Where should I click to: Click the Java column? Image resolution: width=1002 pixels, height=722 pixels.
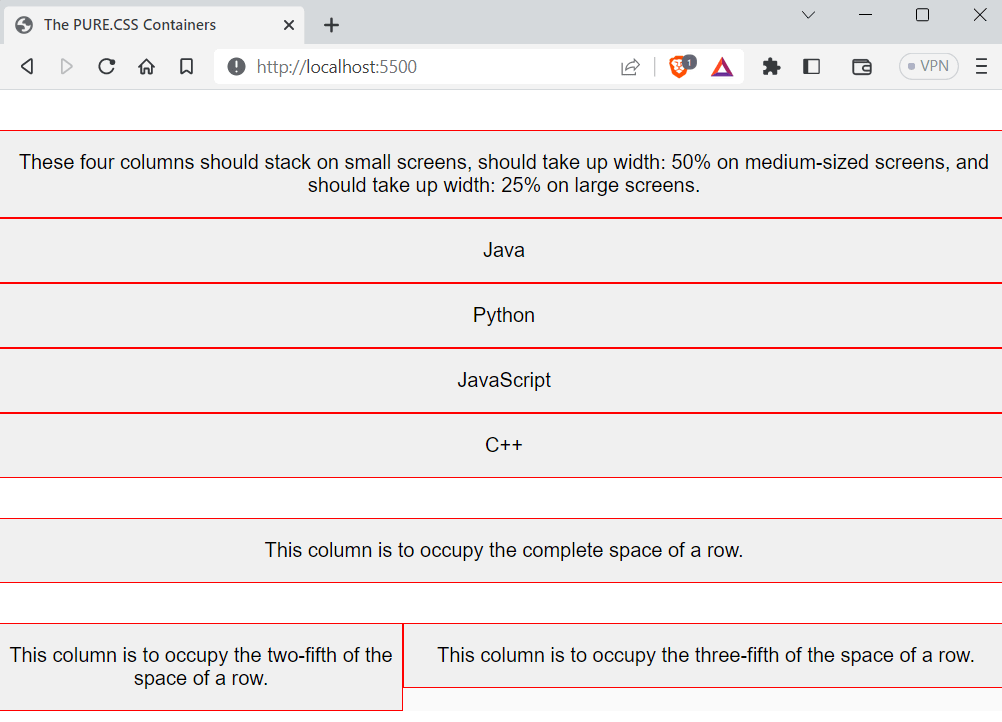(x=501, y=250)
